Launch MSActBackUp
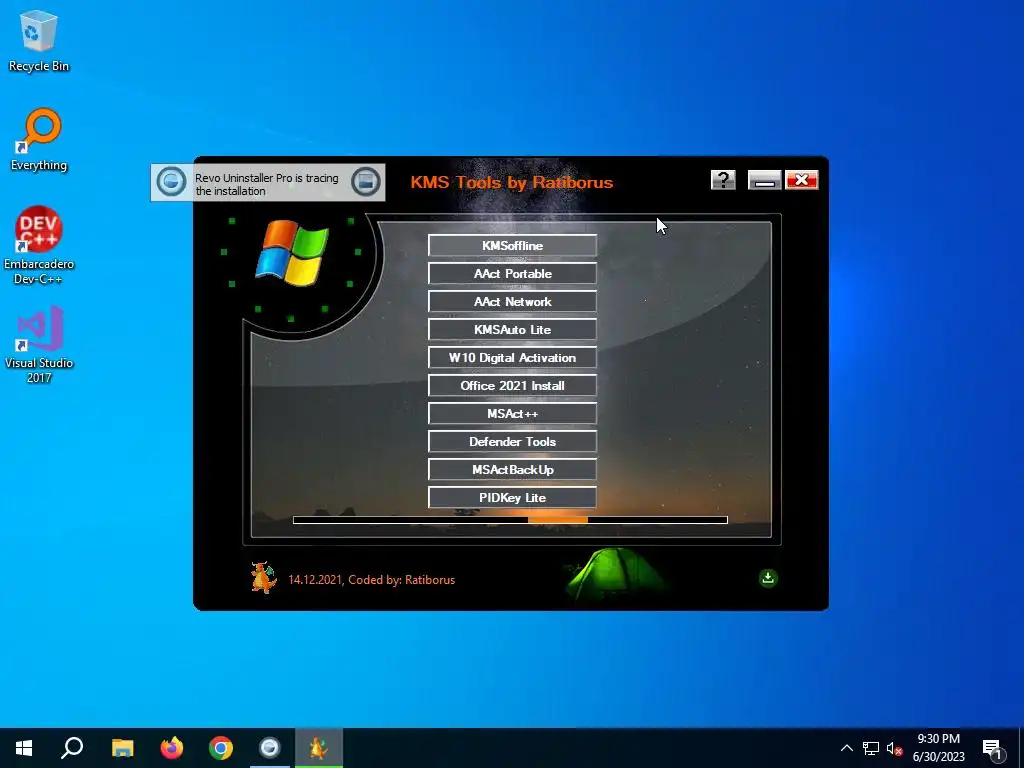 point(513,470)
